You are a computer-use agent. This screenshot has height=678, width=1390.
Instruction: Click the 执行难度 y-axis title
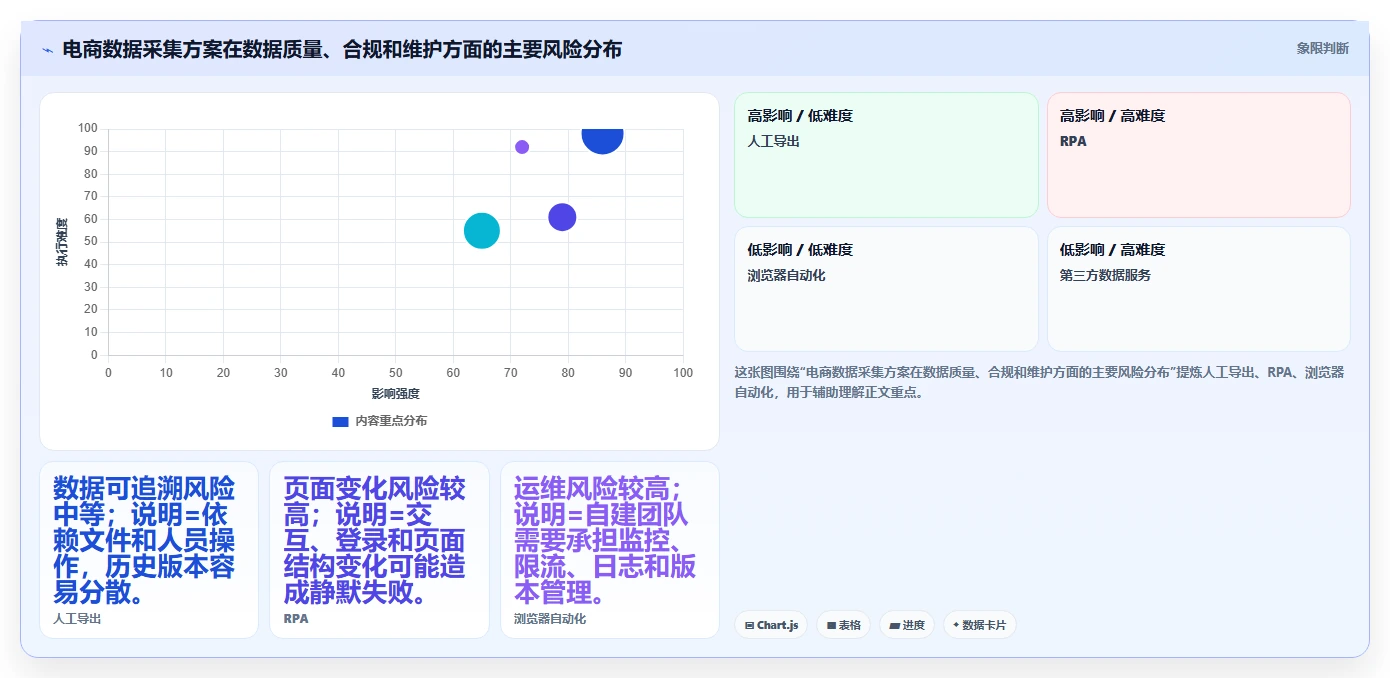(x=62, y=242)
